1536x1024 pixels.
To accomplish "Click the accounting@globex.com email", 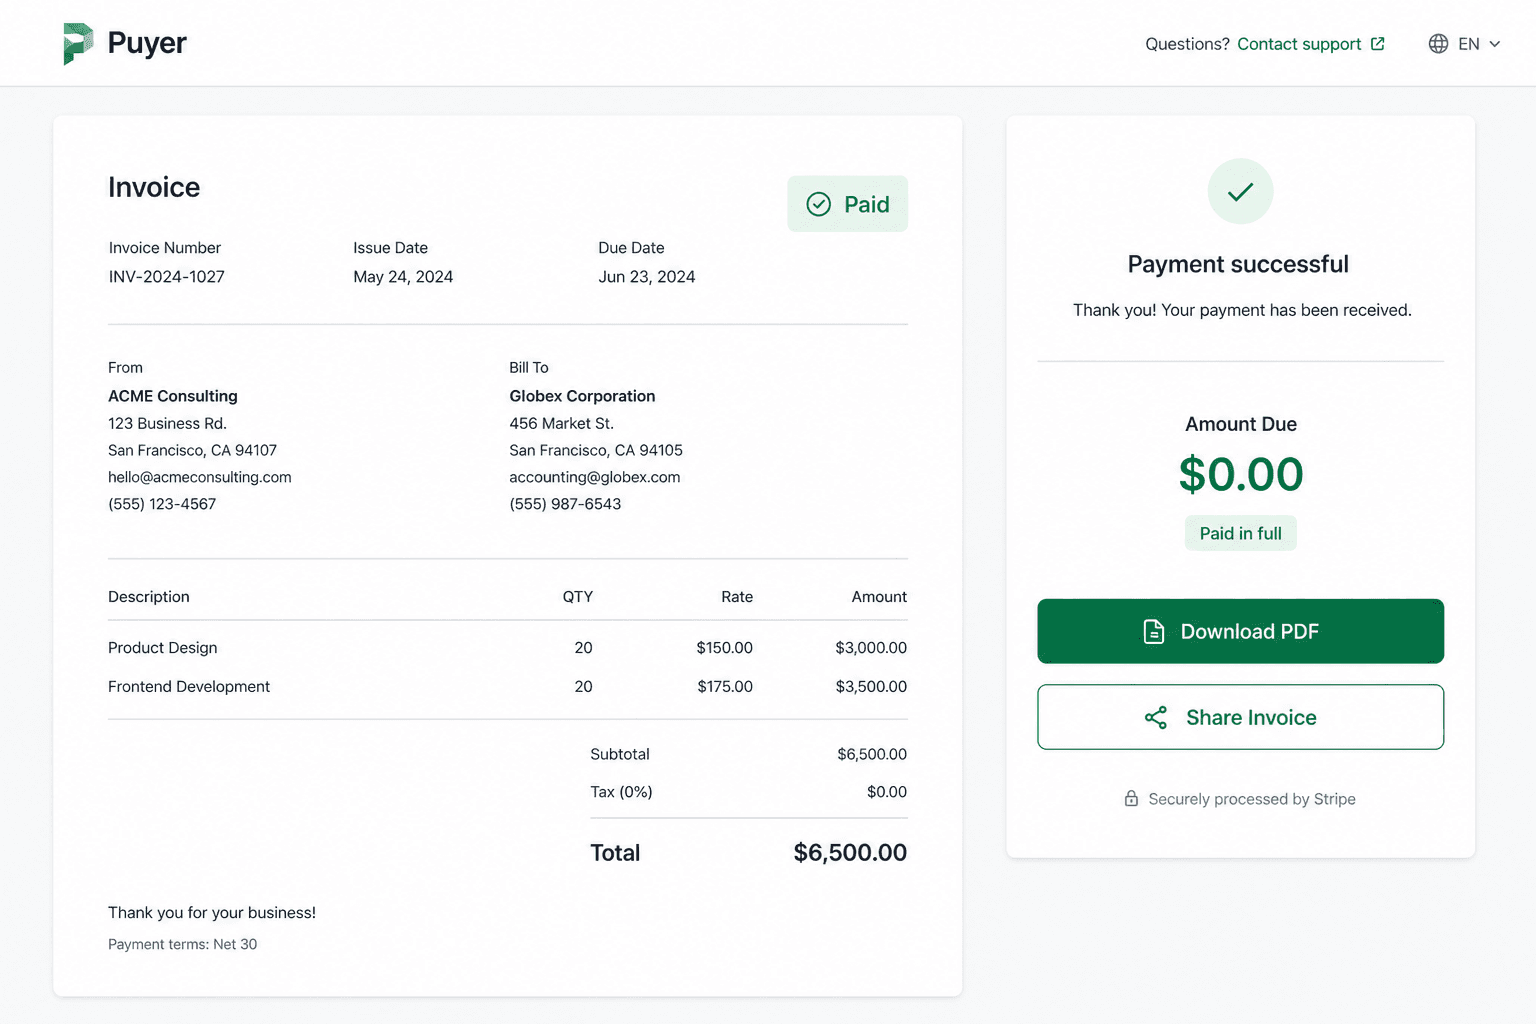I will click(595, 477).
